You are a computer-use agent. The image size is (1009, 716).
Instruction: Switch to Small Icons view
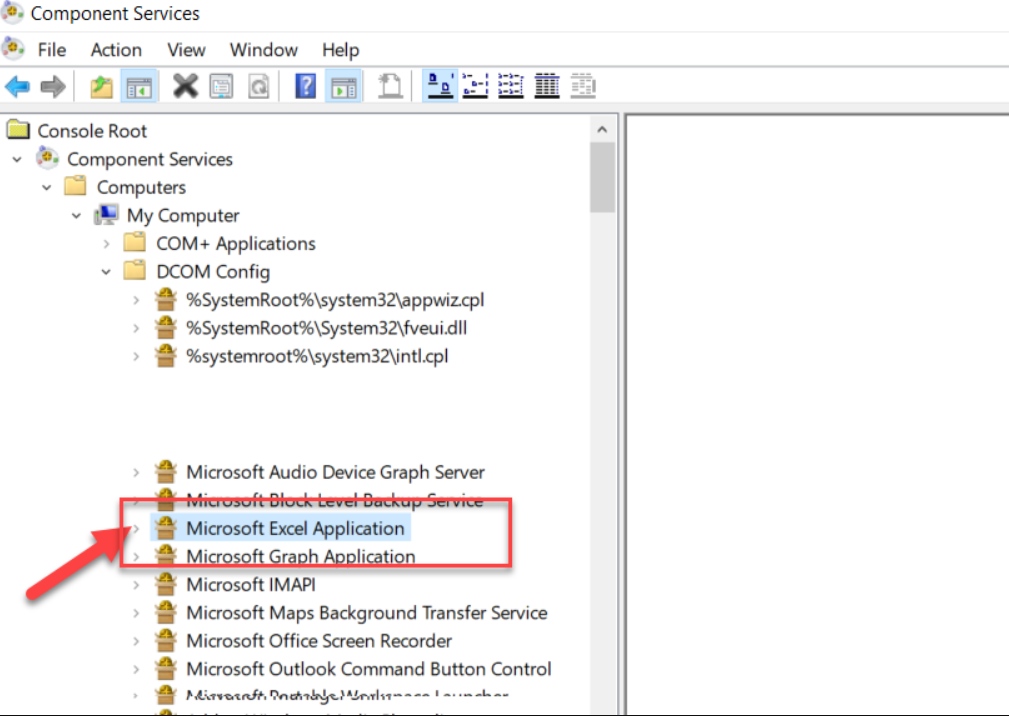click(476, 86)
